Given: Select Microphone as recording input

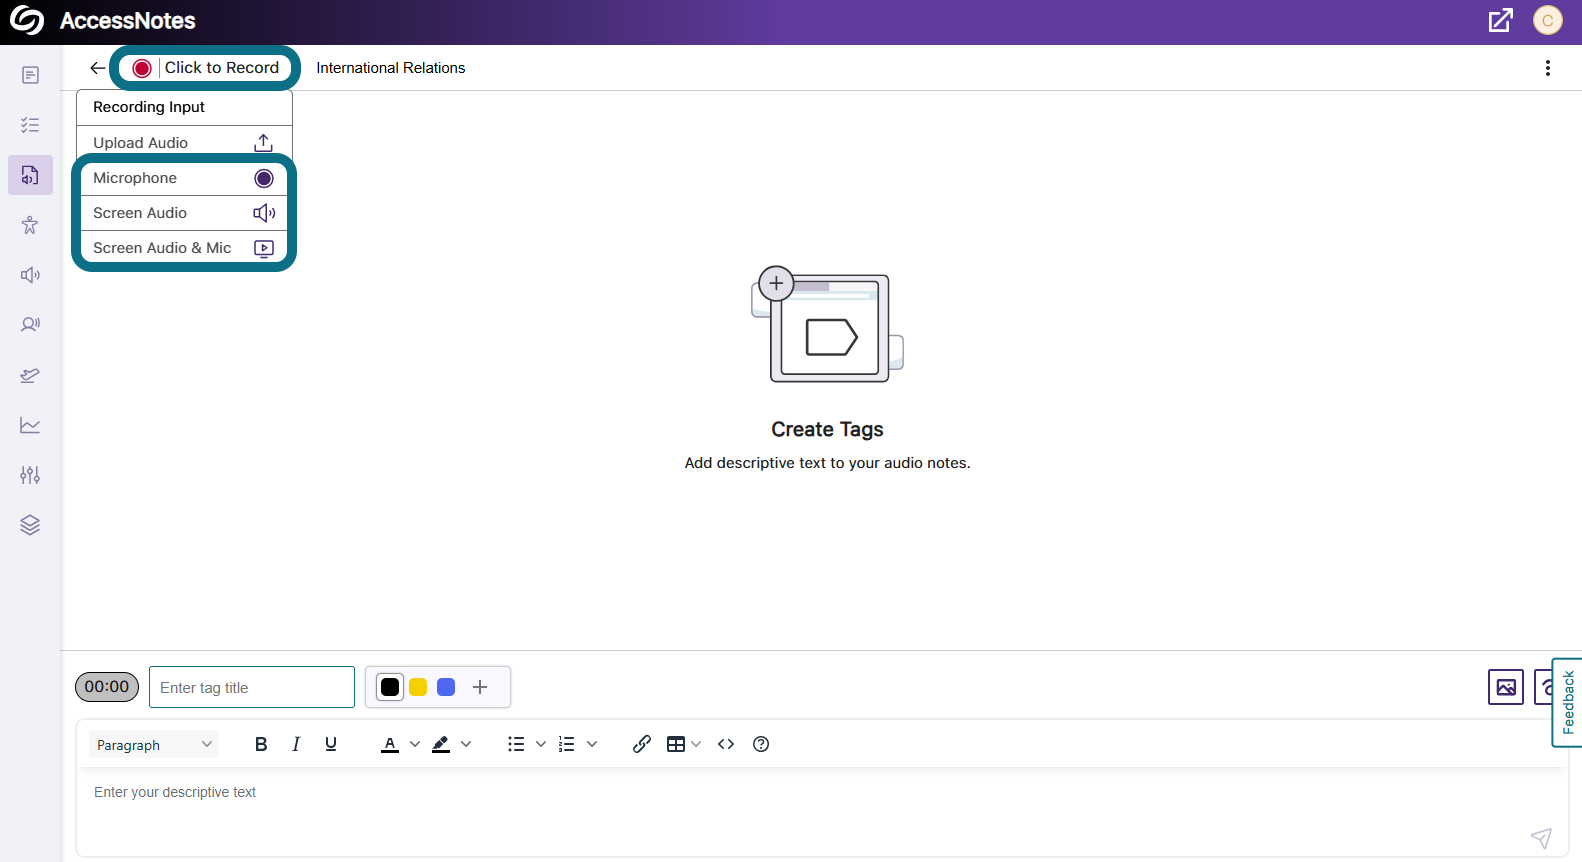Looking at the screenshot, I should tap(184, 178).
